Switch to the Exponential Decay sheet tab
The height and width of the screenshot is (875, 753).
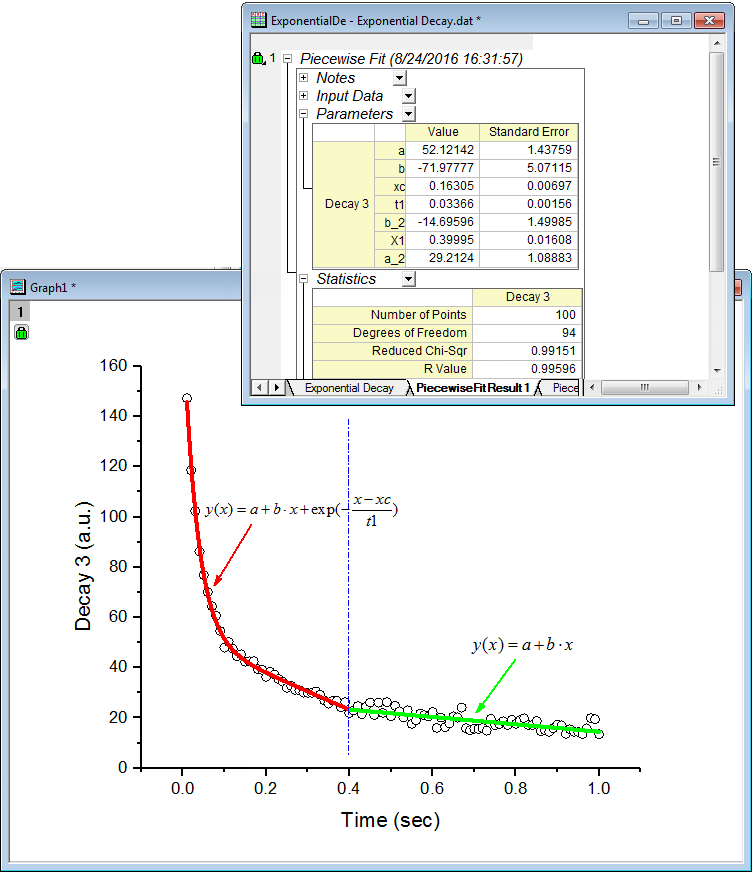348,388
